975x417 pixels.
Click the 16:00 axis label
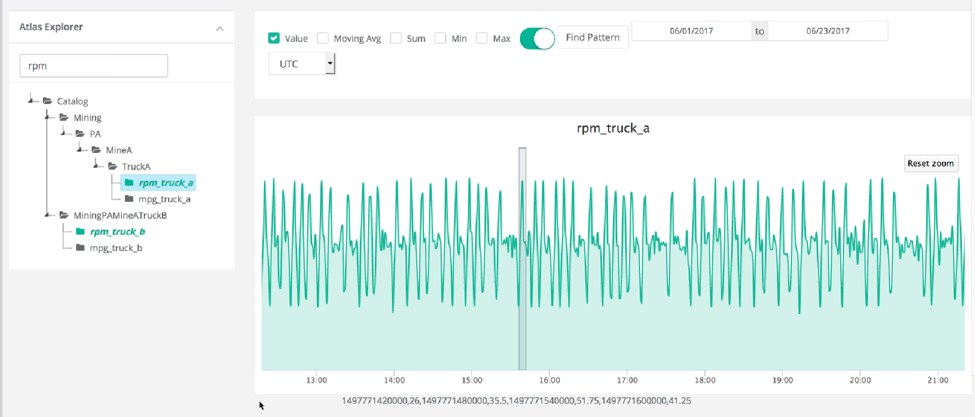click(550, 380)
